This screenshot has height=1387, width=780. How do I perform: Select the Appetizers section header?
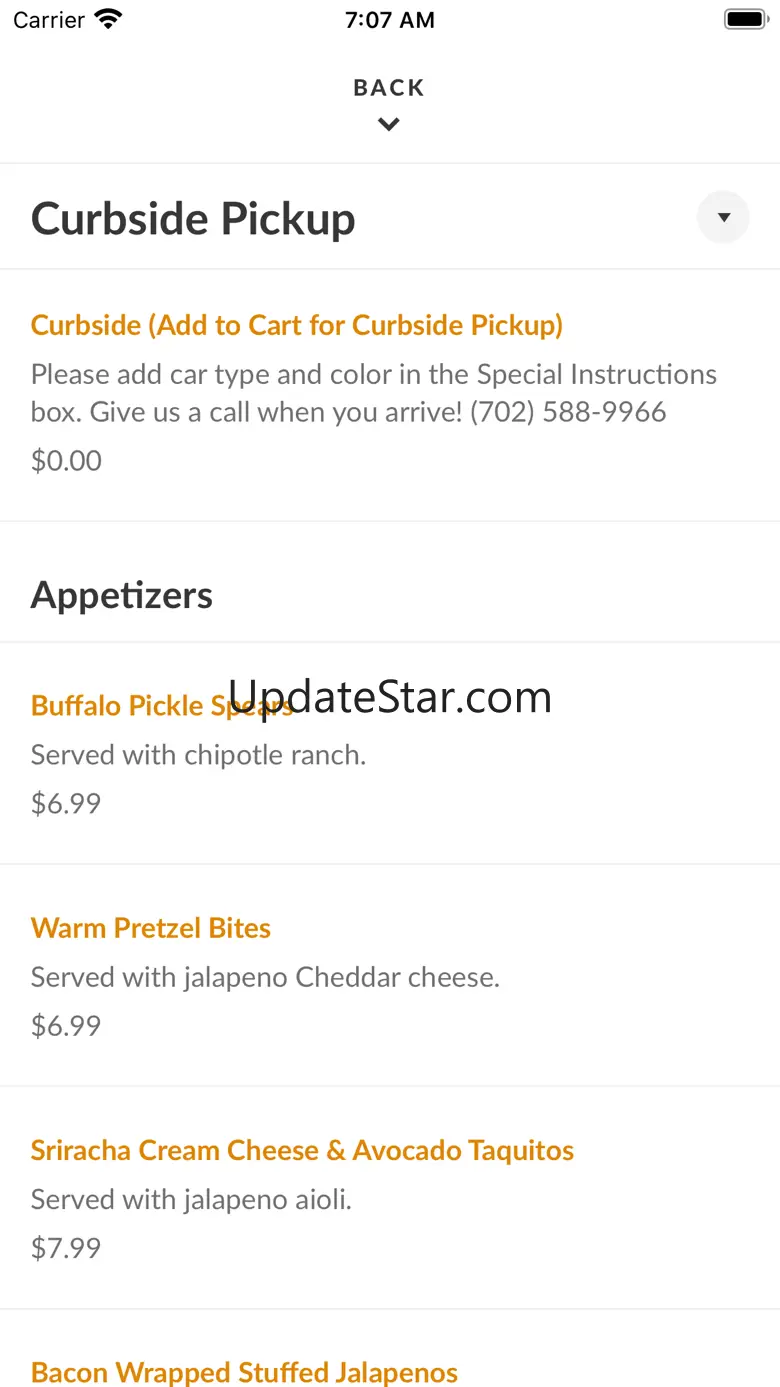tap(122, 595)
